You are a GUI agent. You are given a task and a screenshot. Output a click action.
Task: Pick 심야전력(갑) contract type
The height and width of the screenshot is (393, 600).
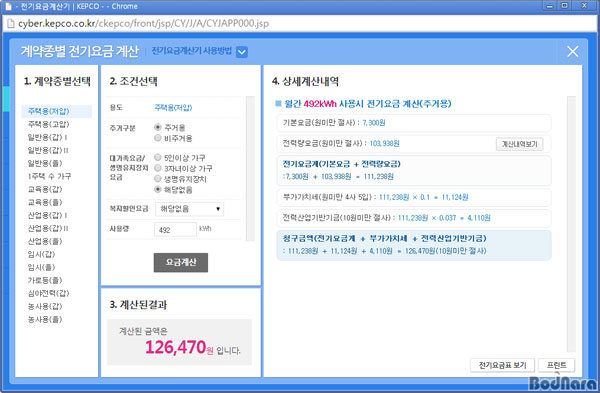tap(49, 293)
